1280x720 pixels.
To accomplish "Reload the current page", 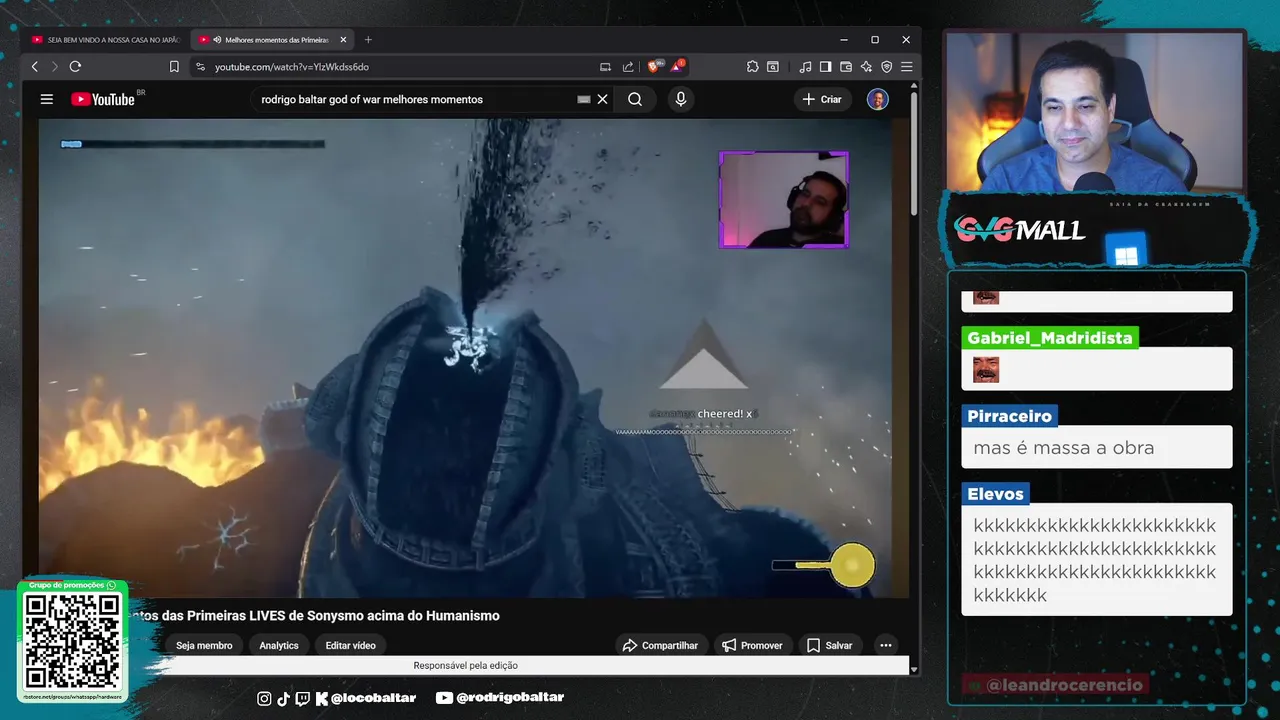I will pyautogui.click(x=75, y=67).
